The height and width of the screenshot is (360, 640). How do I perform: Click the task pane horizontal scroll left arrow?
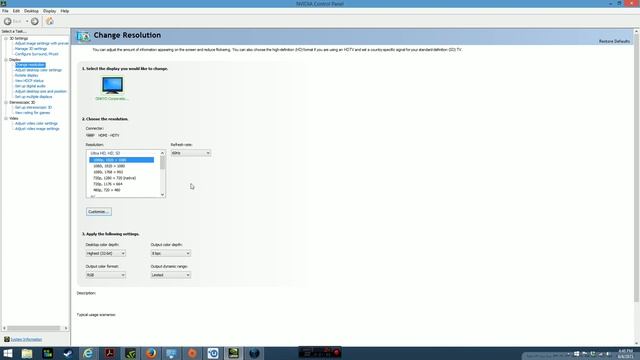click(x=4, y=328)
